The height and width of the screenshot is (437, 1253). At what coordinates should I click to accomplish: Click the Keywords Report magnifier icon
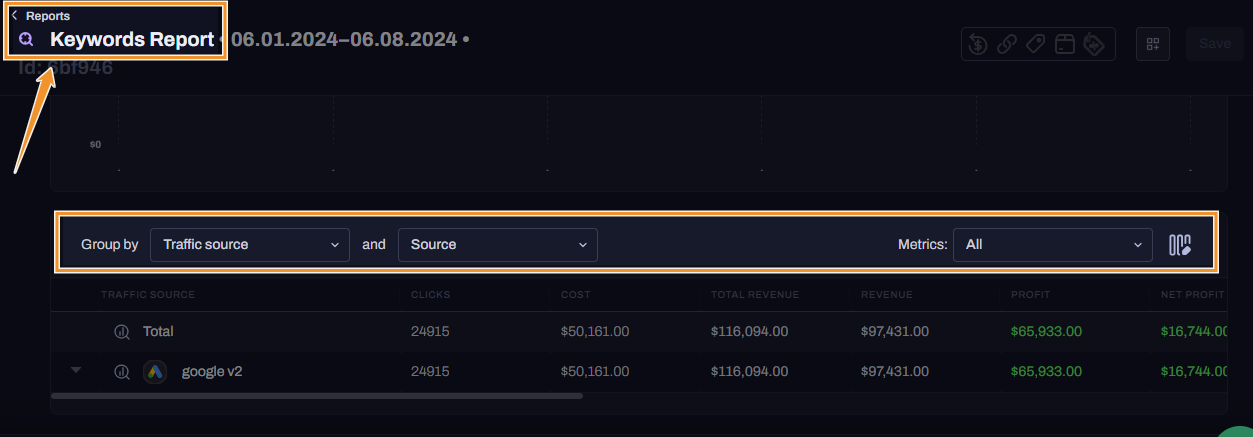pos(27,40)
